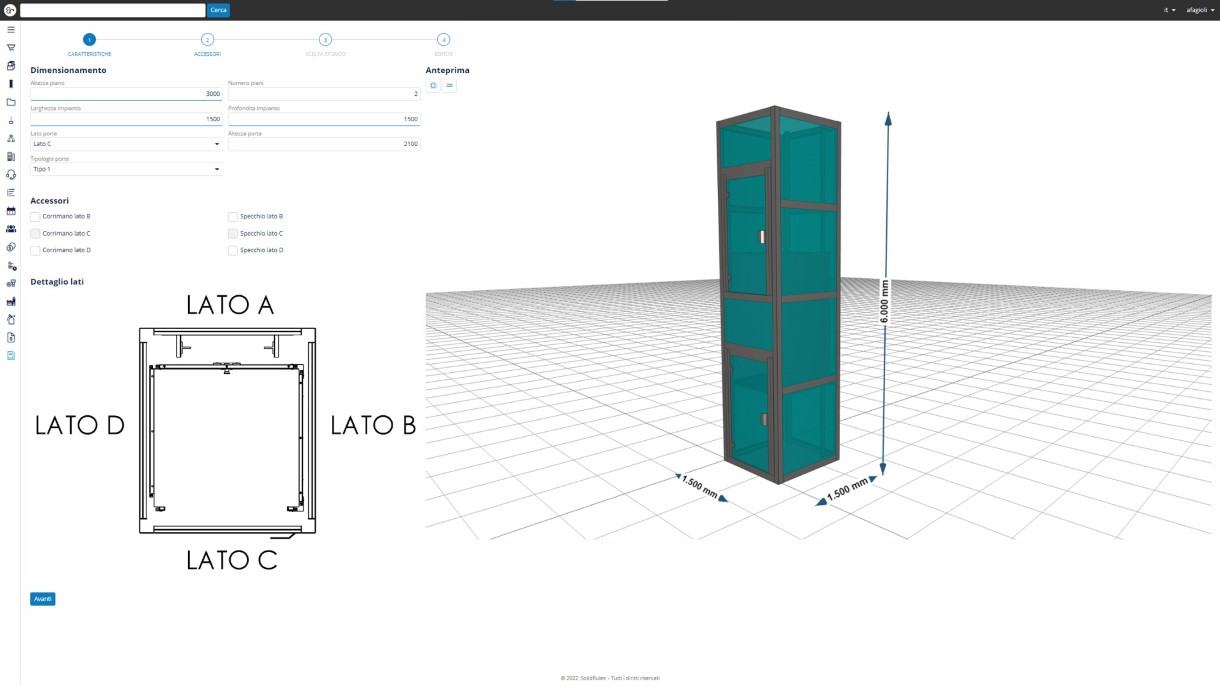This screenshot has height=686, width=1220.
Task: Click the 3D elevator model in preview
Action: [x=779, y=295]
